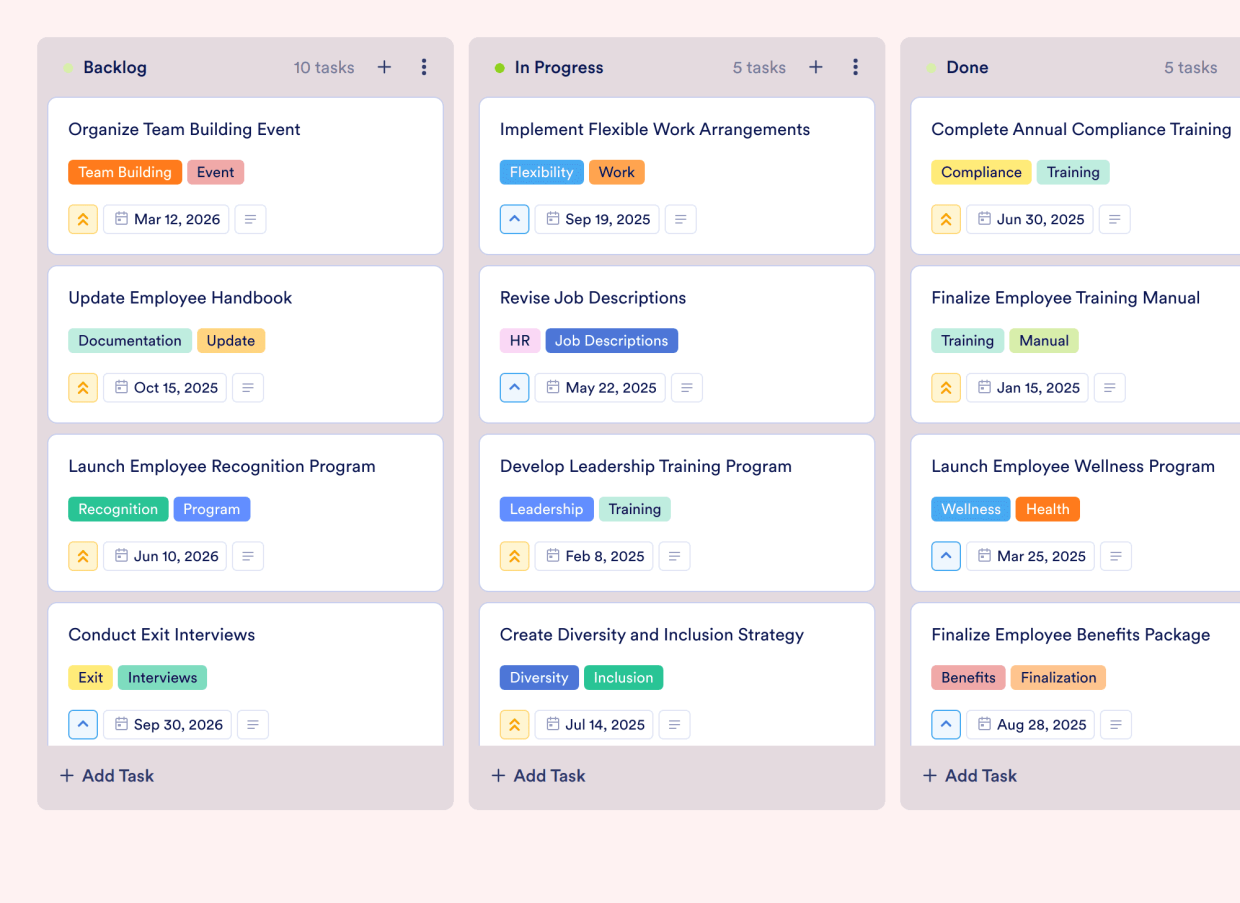This screenshot has width=1240, height=903.
Task: Select the priority icon on Update Employee Handbook
Action: click(83, 387)
